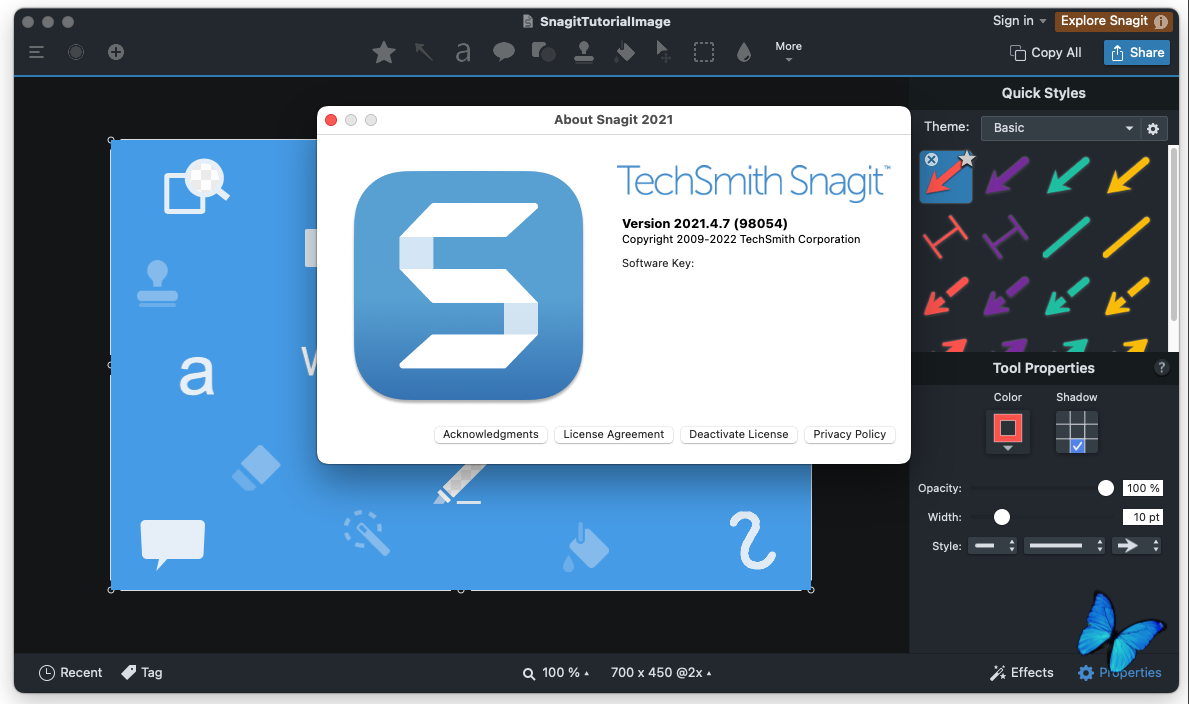Click the Snagit S logo image
The height and width of the screenshot is (704, 1189).
[x=469, y=285]
